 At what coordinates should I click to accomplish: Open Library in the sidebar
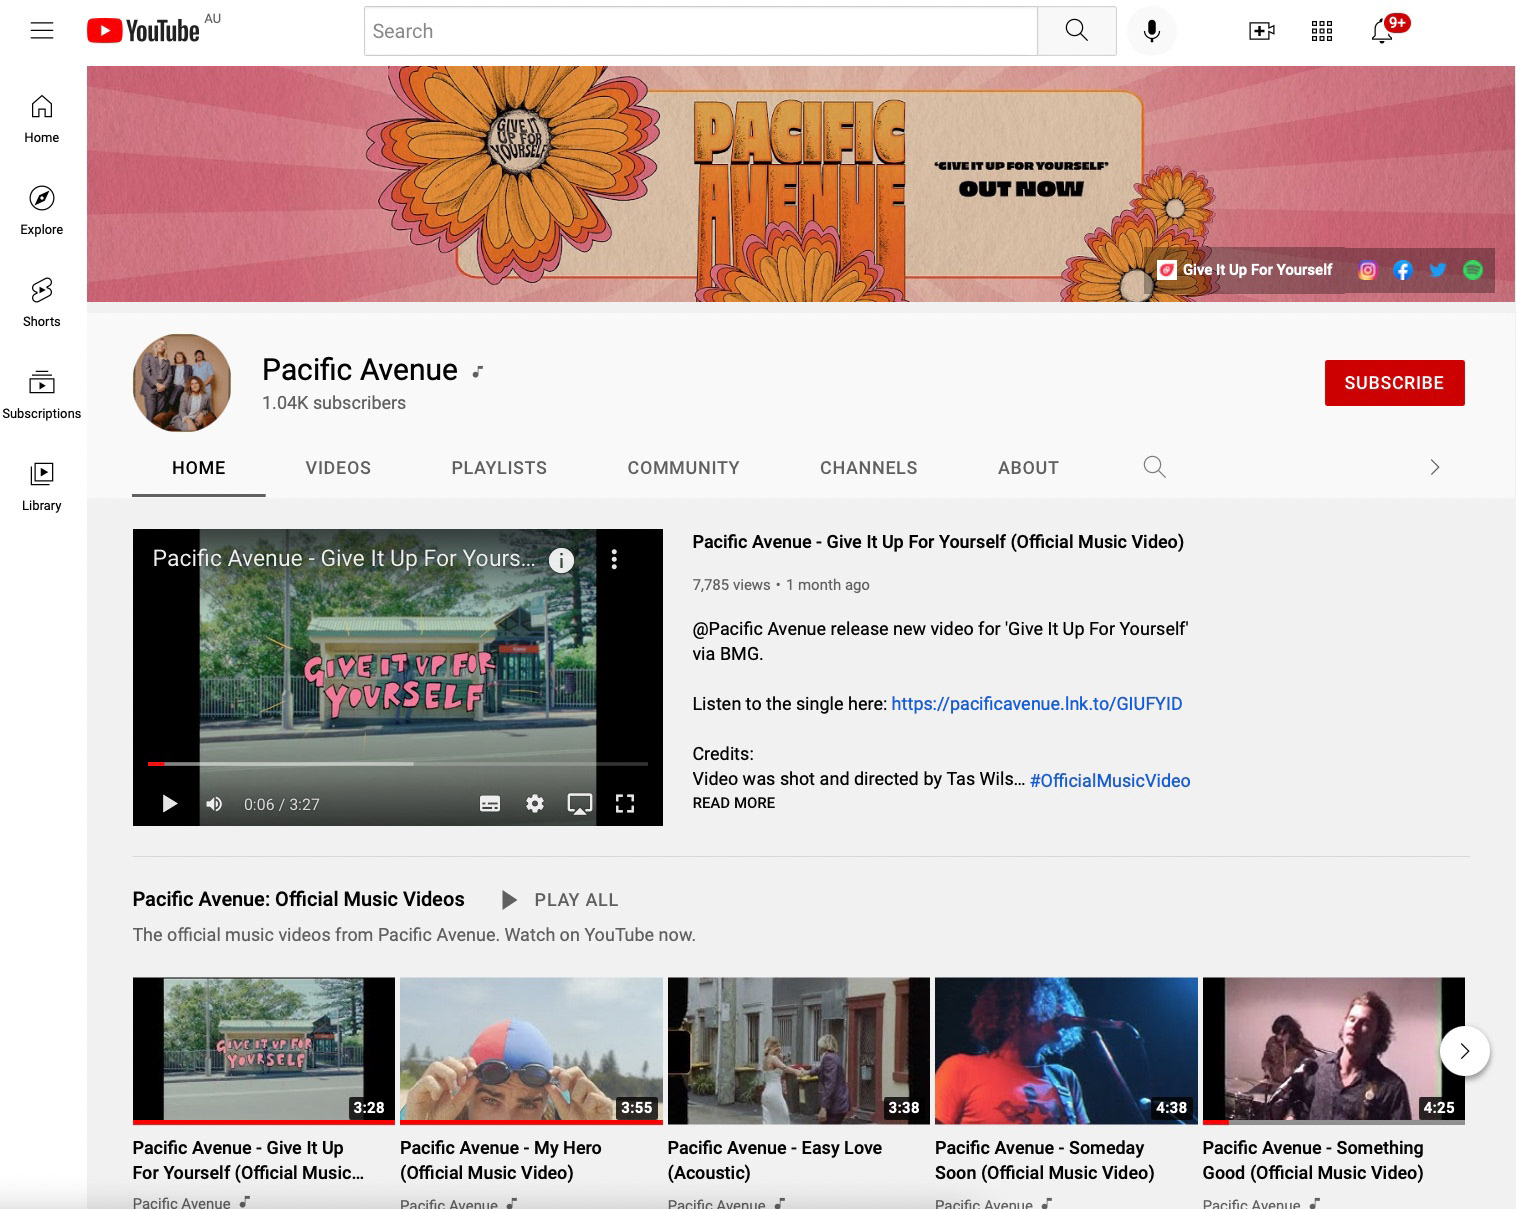click(x=42, y=487)
